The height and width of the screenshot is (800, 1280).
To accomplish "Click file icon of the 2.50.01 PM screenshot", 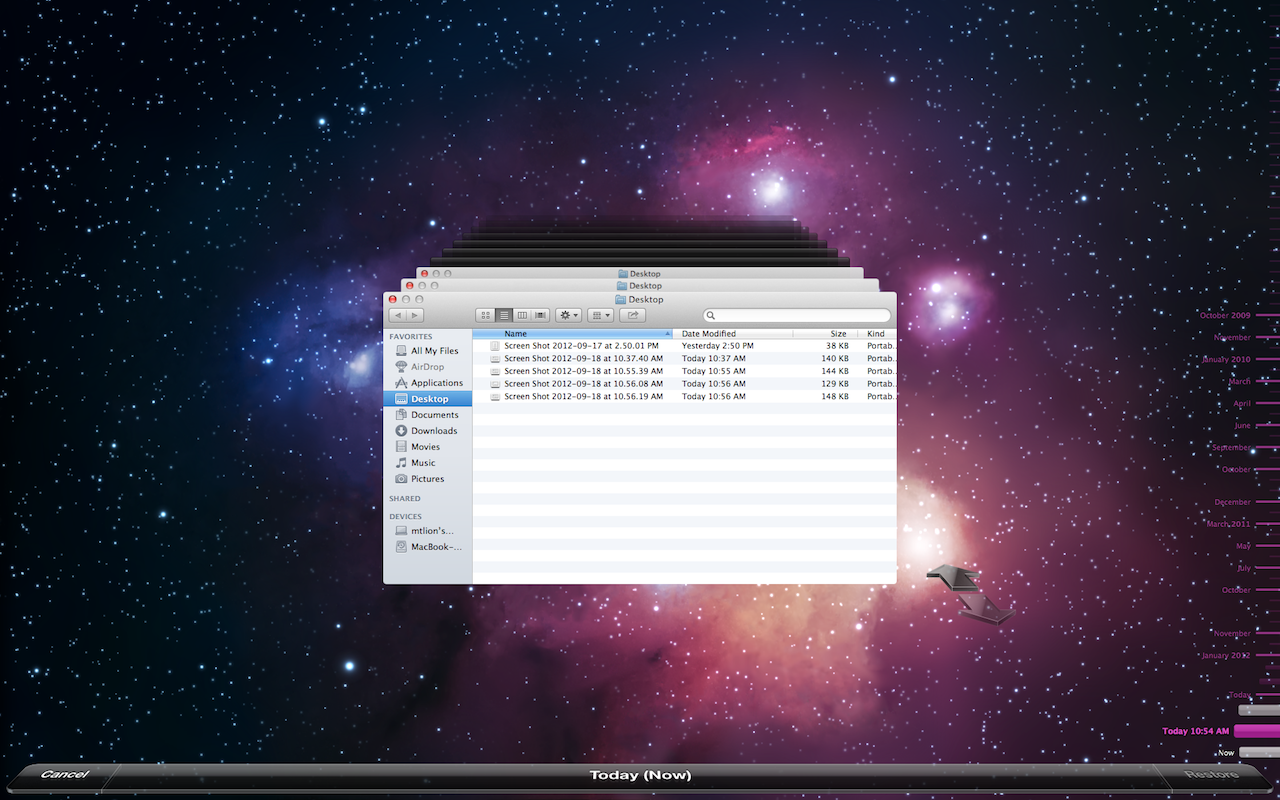I will (494, 346).
